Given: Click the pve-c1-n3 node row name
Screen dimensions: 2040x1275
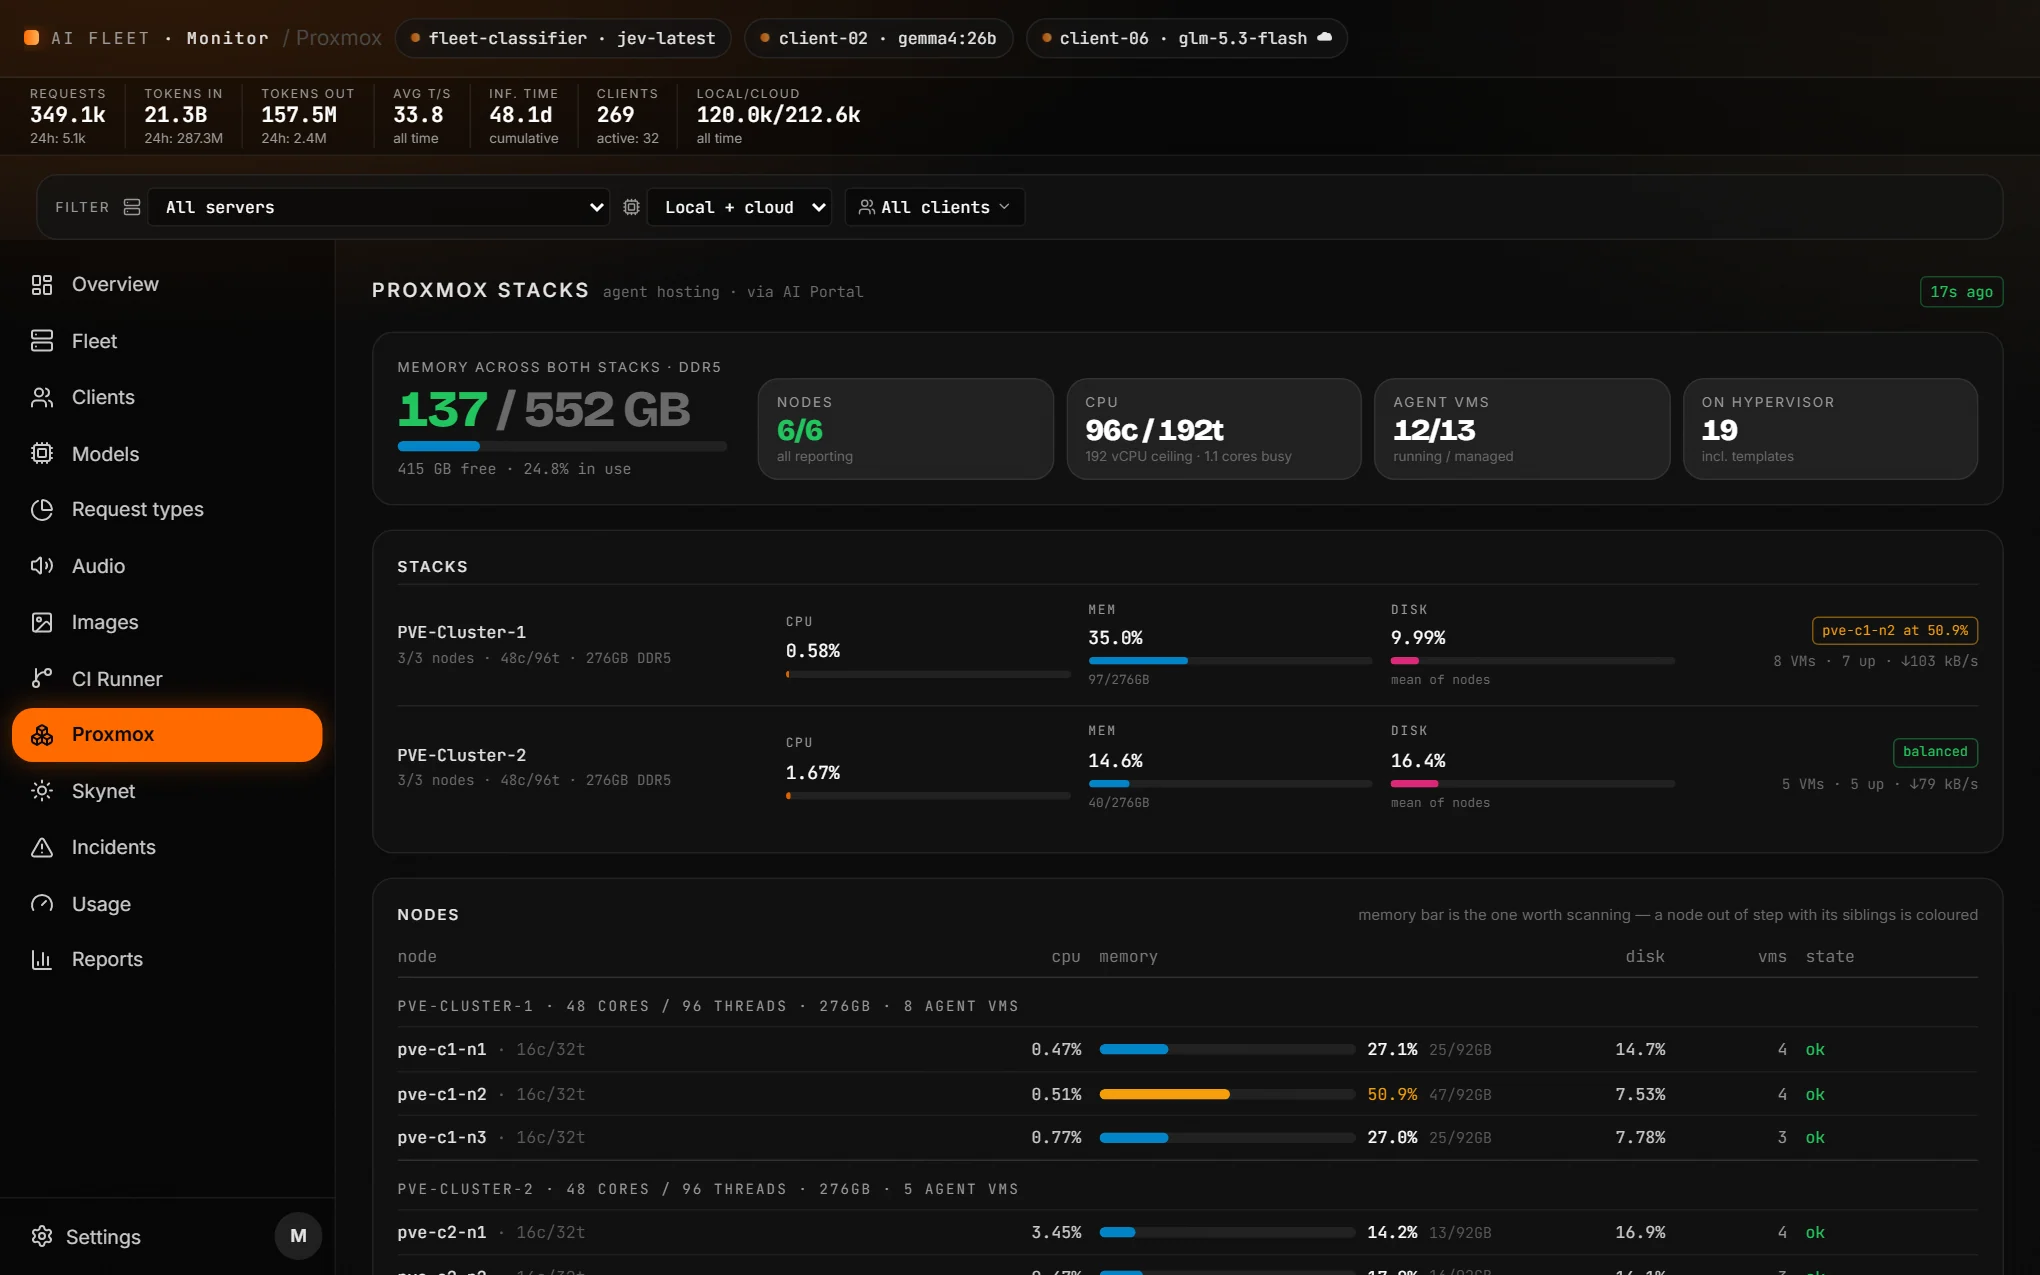Looking at the screenshot, I should [441, 1138].
